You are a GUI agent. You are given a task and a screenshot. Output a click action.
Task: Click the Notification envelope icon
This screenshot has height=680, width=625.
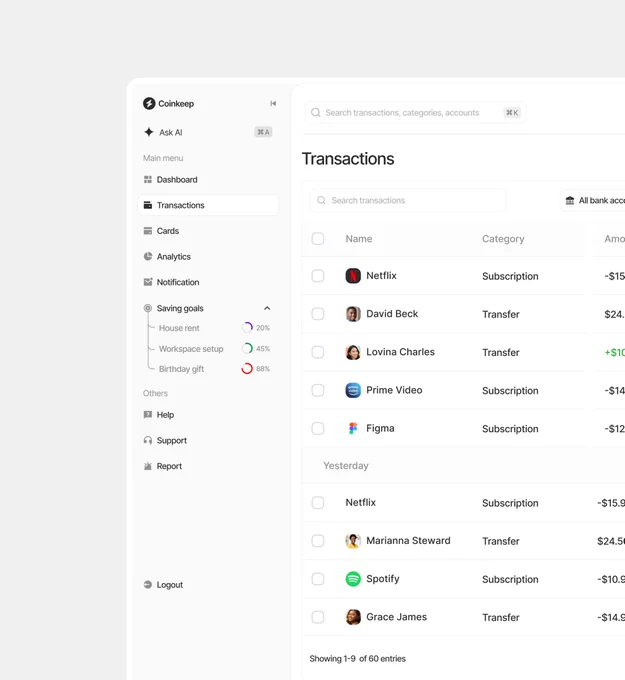coord(148,282)
